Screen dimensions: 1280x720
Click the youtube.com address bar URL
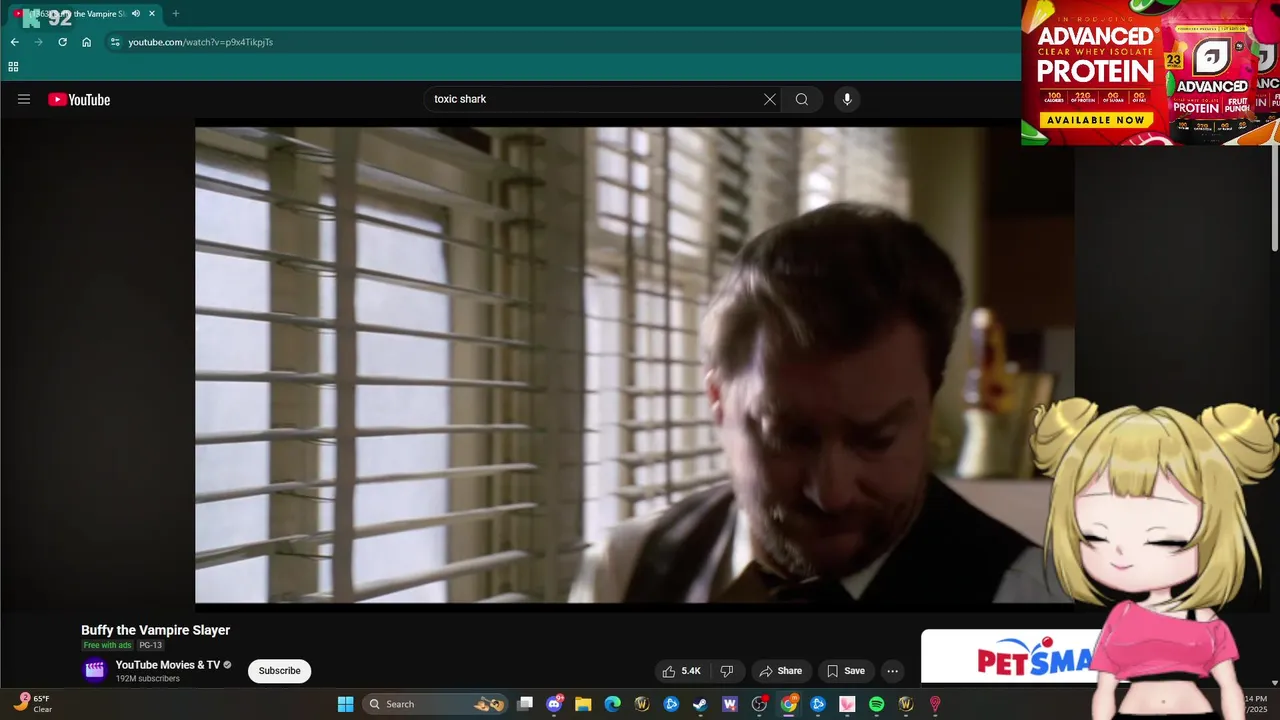[200, 42]
